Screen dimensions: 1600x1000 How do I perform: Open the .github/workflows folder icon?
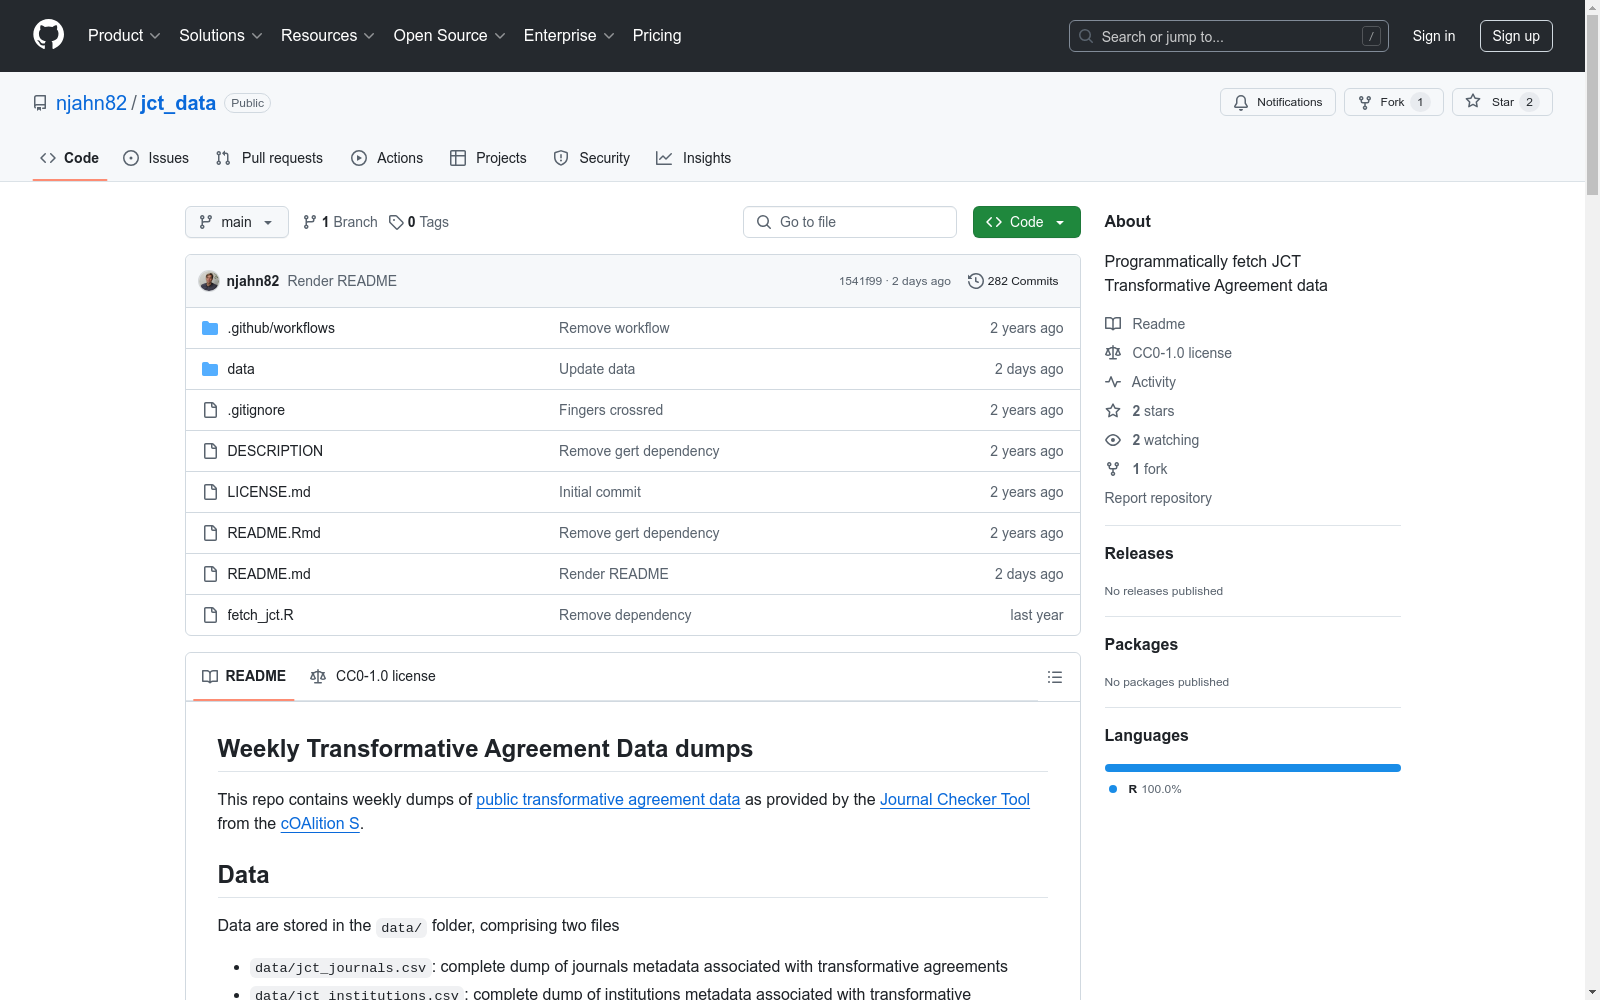coord(210,328)
